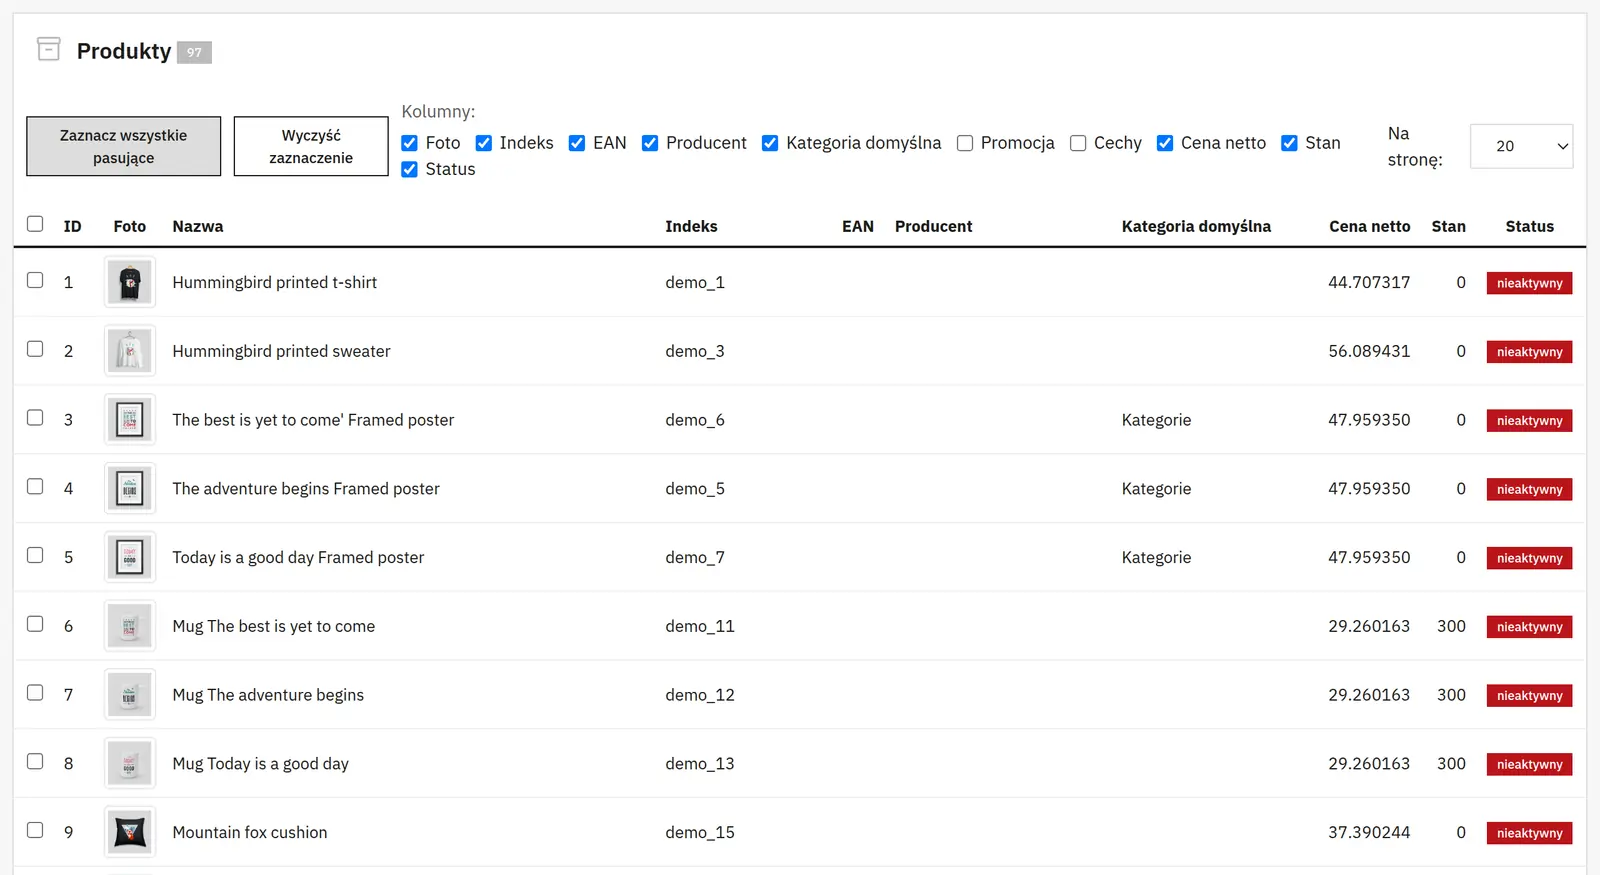Click the Kategoria domyślna column header
The image size is (1600, 875).
1196,227
